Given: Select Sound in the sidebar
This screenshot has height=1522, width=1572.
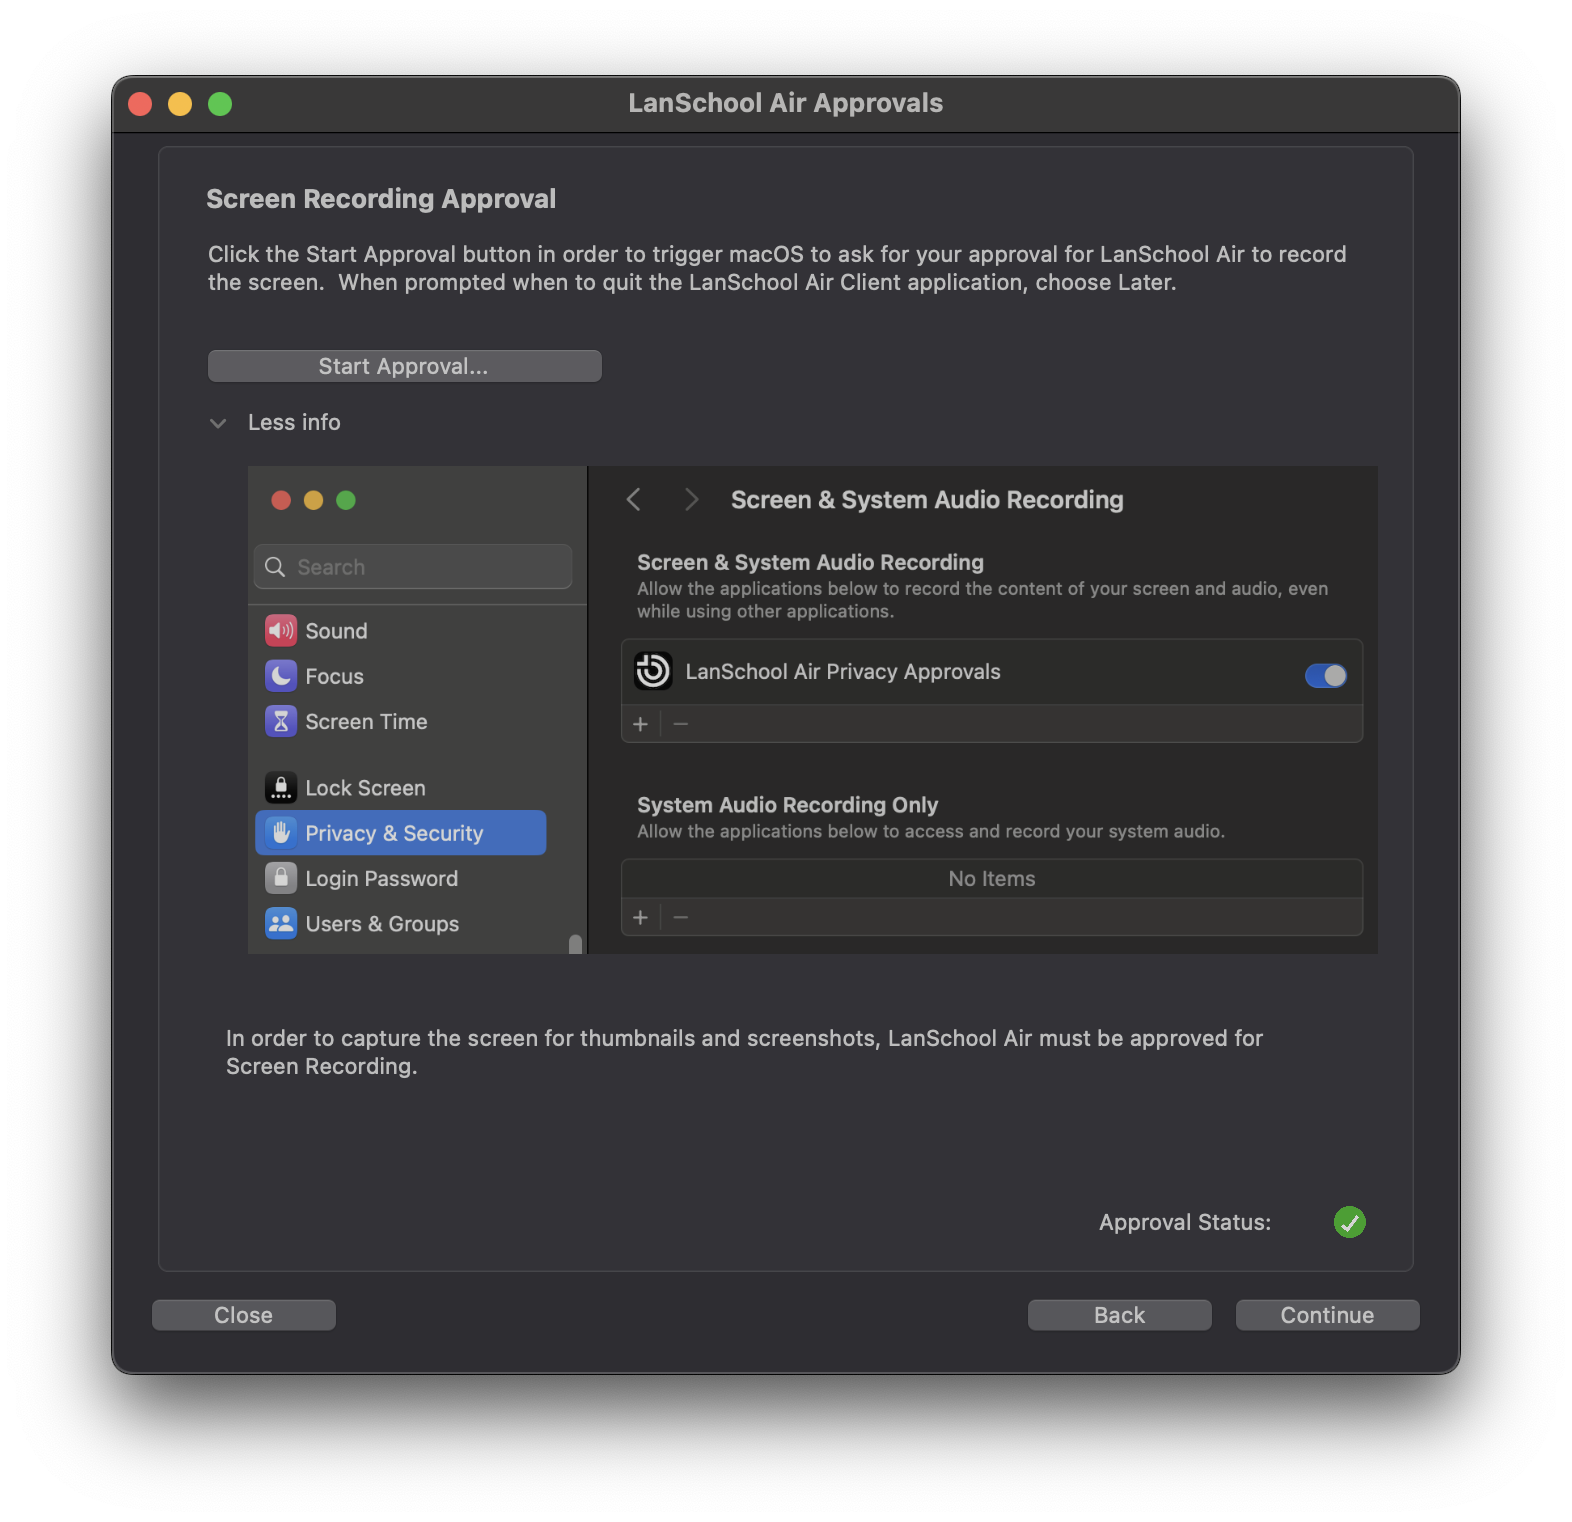Looking at the screenshot, I should coord(400,631).
